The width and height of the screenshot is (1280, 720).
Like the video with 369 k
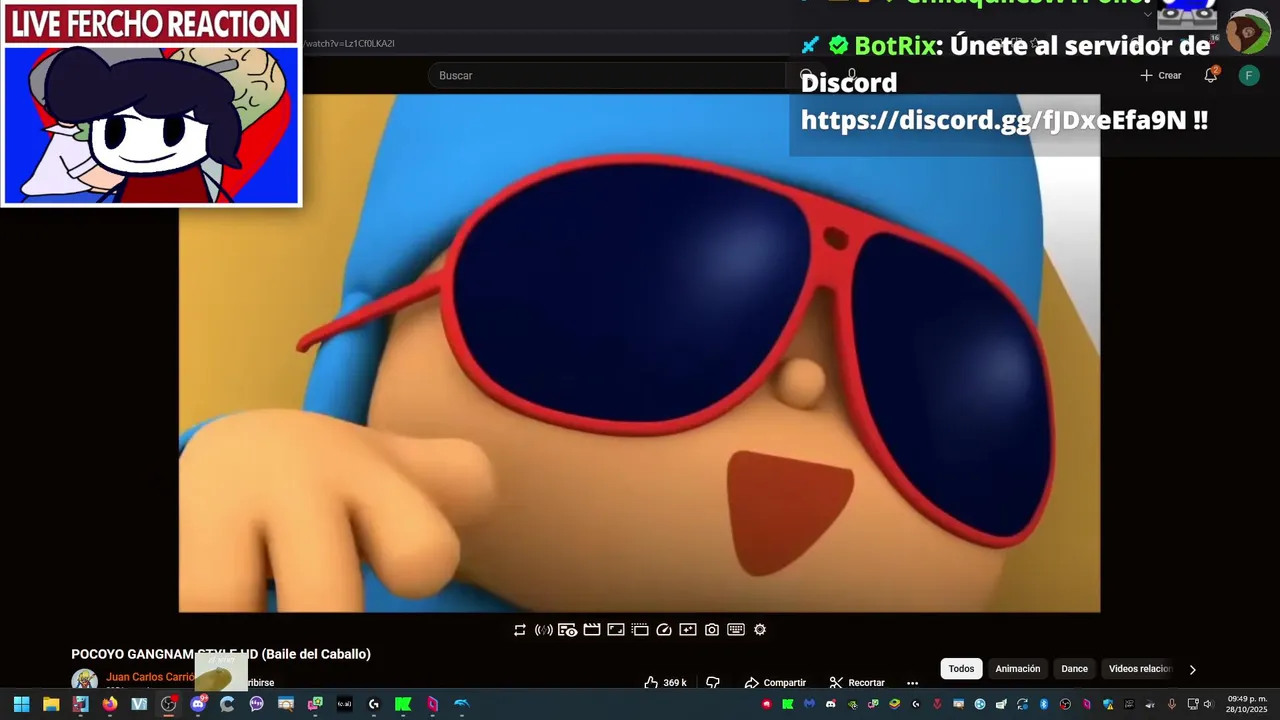tap(665, 683)
